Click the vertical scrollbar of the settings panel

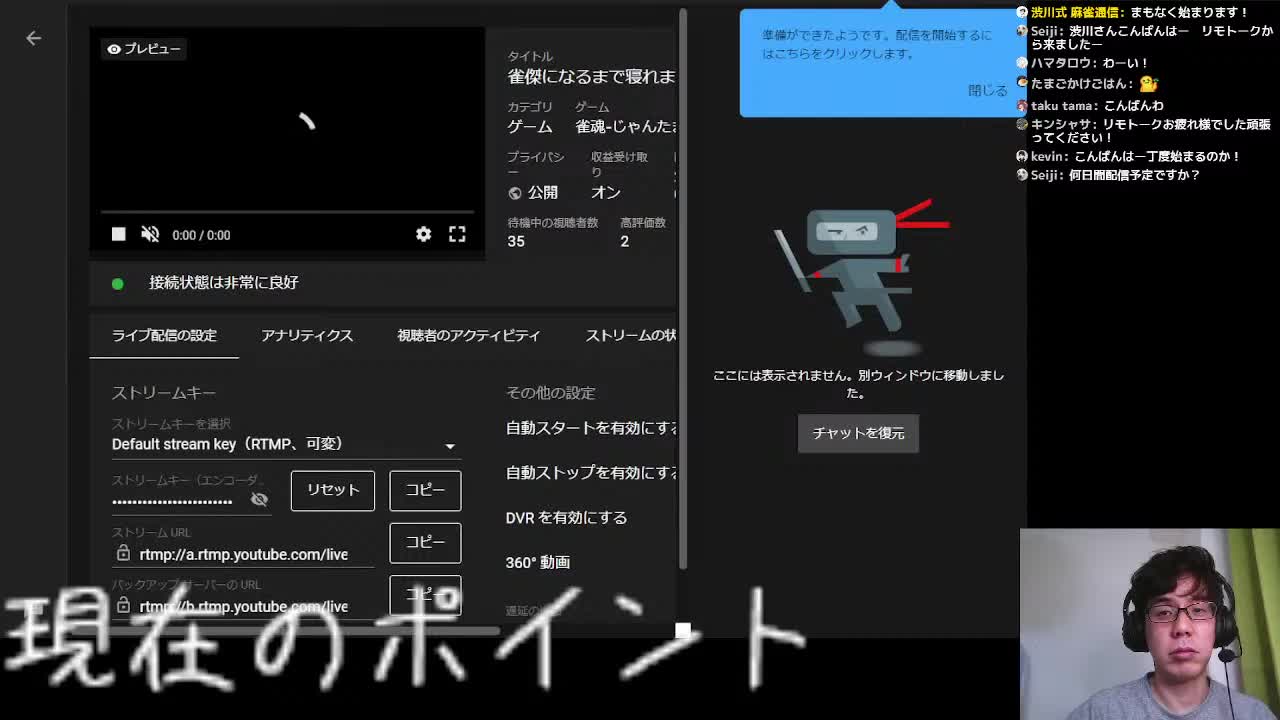[683, 290]
